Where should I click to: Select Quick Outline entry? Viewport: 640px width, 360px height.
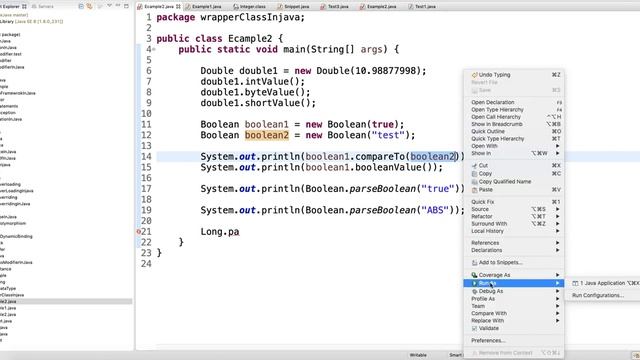coord(514,131)
